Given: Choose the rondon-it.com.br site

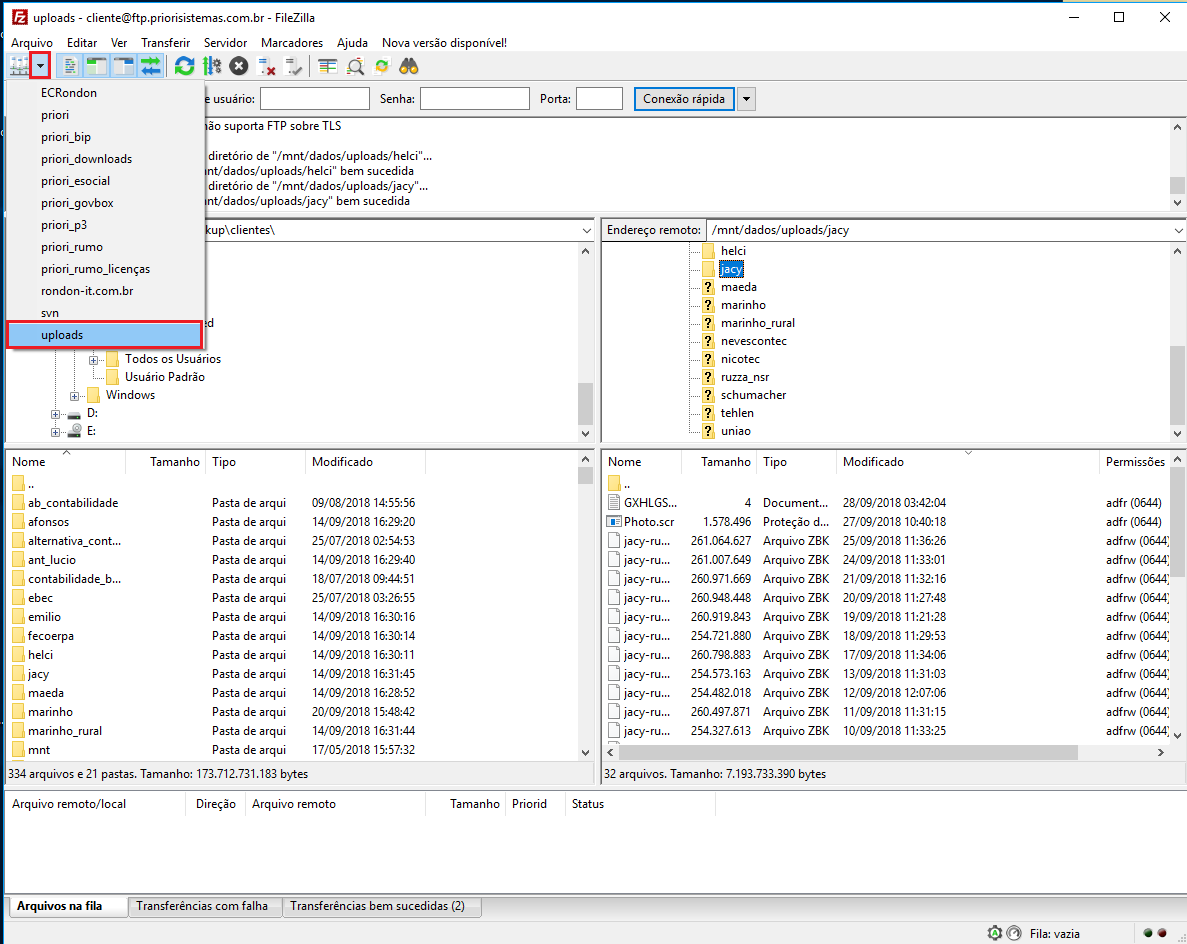Looking at the screenshot, I should pyautogui.click(x=104, y=291).
